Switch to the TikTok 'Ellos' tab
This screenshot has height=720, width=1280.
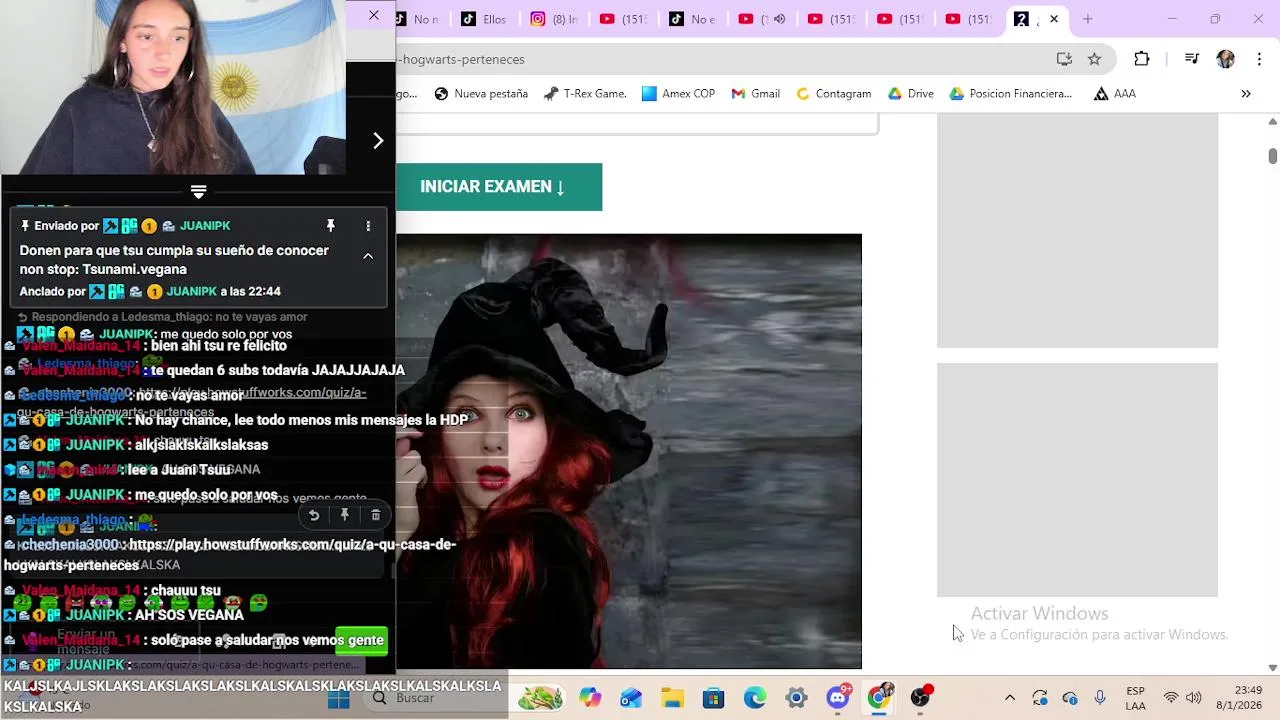pos(485,19)
